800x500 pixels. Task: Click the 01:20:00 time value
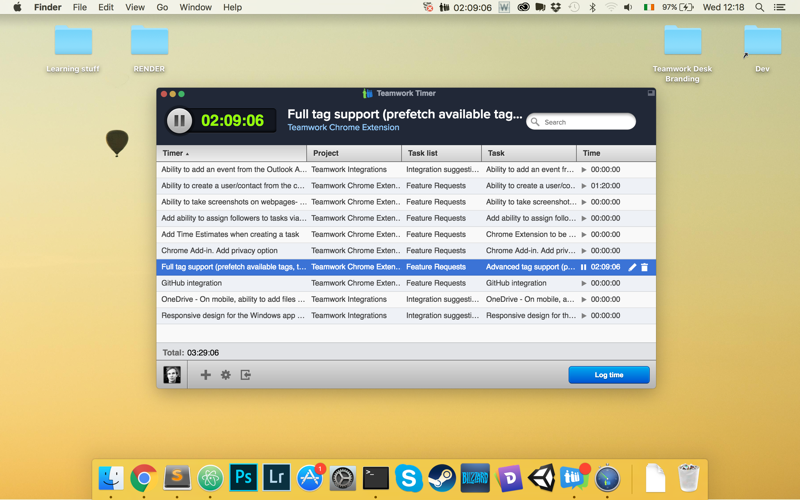pyautogui.click(x=606, y=186)
